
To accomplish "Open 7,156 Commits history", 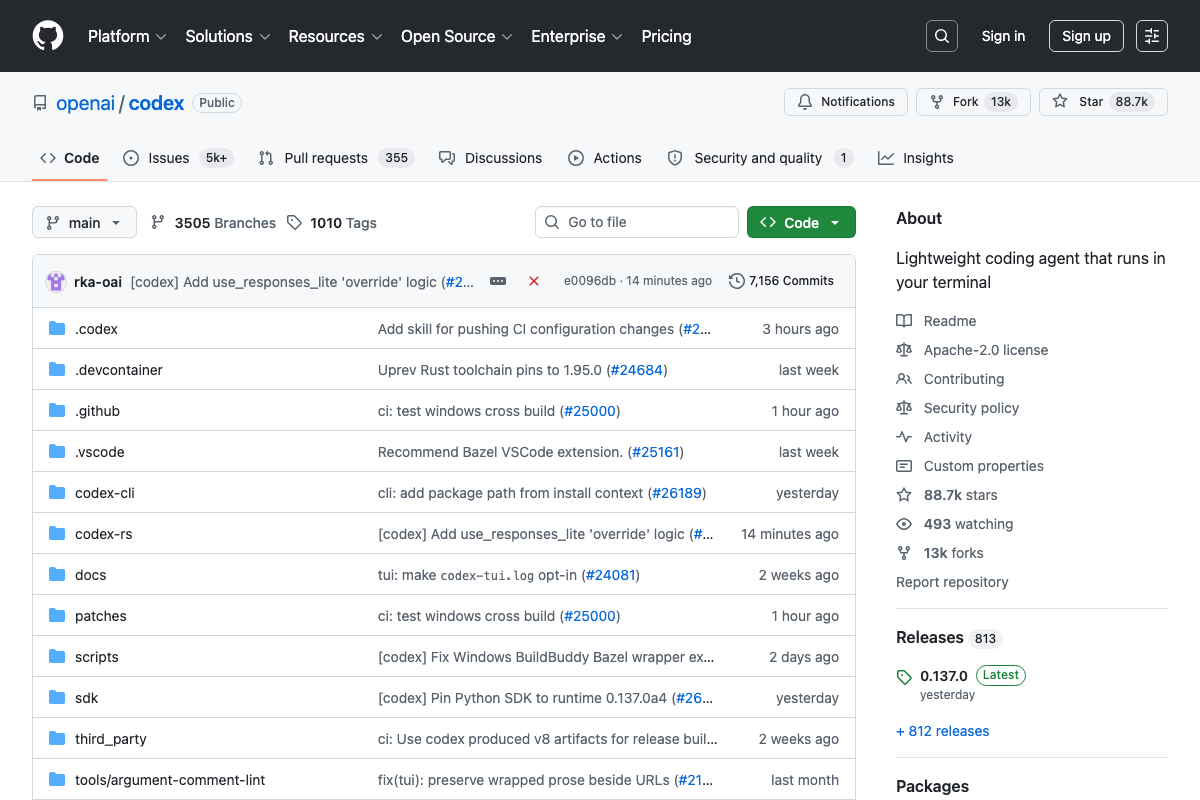I will coord(781,281).
